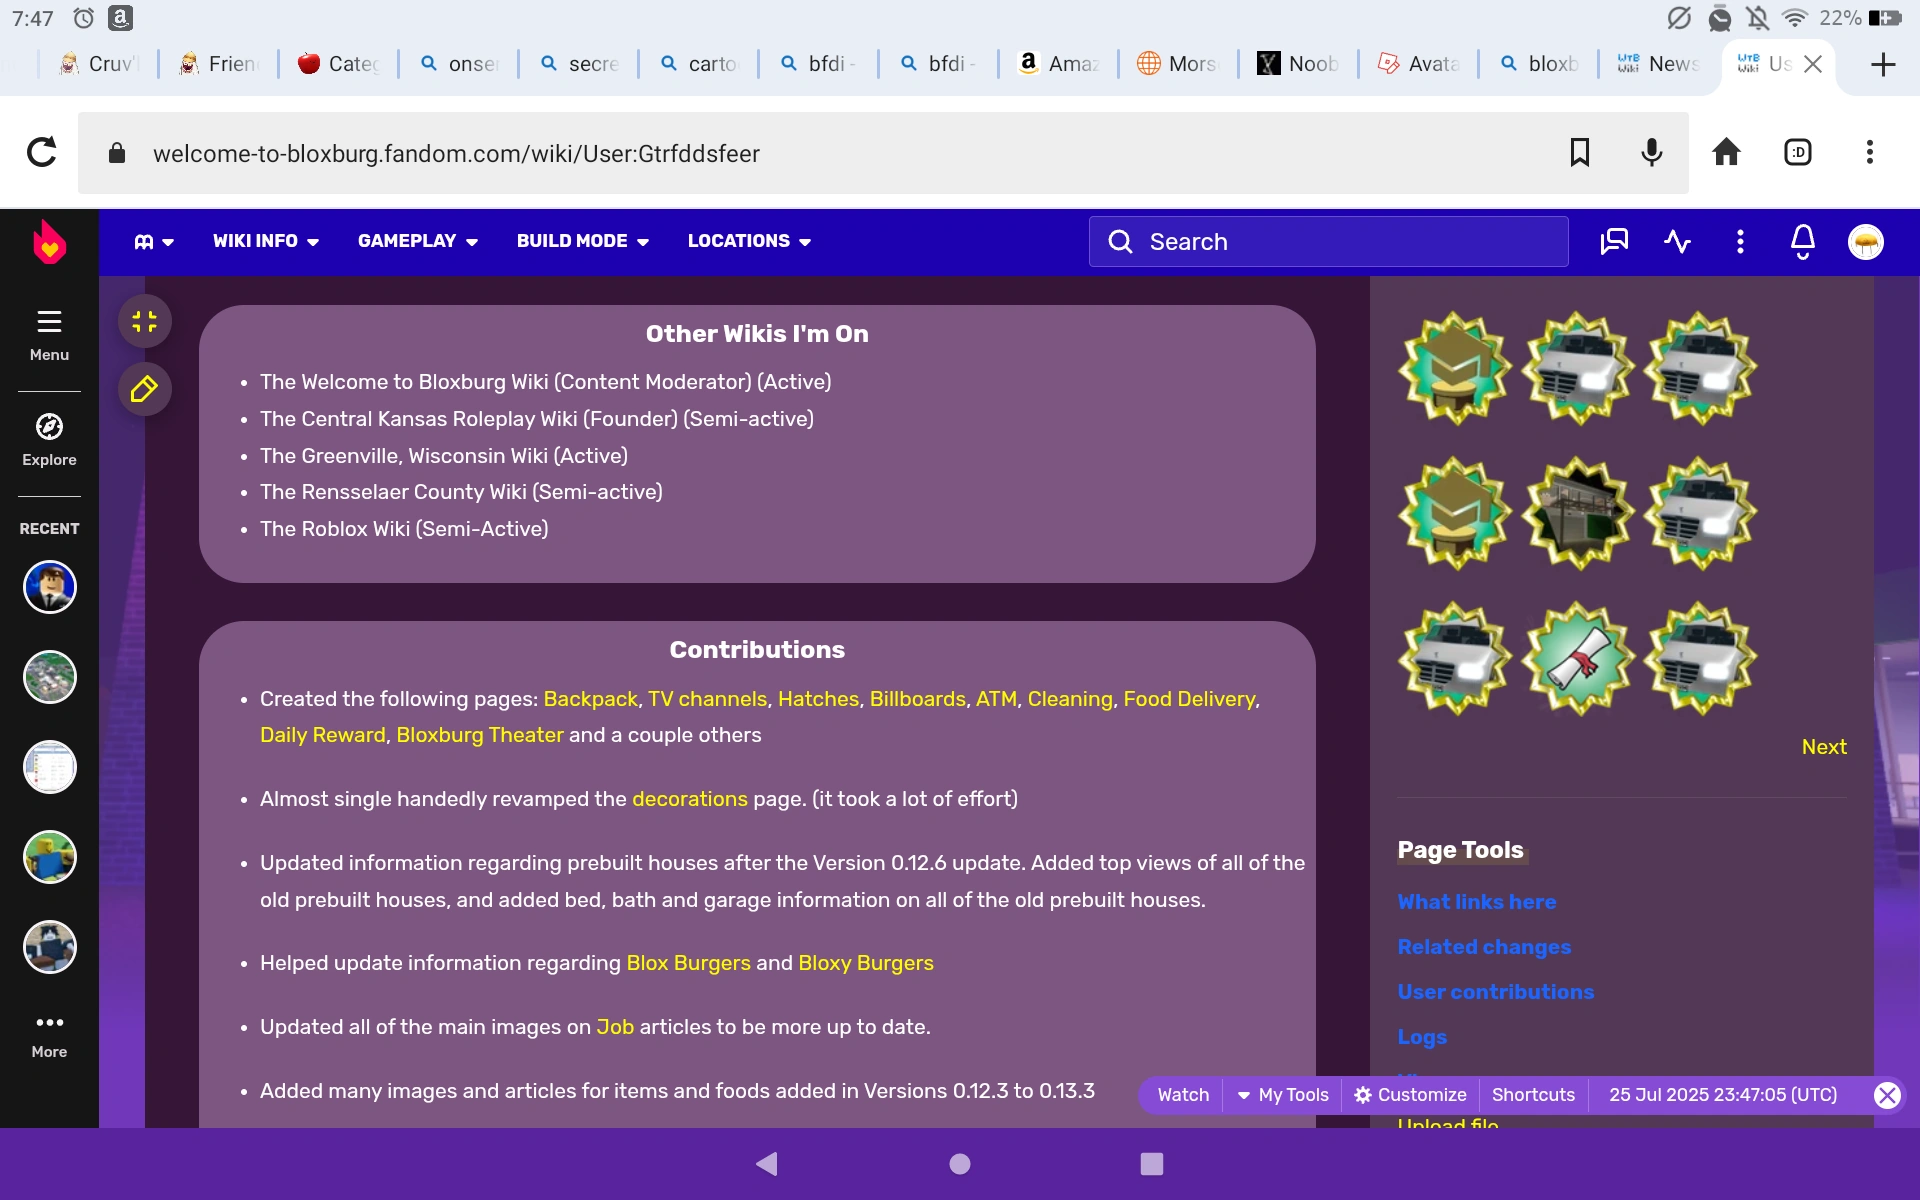Toggle the bookmark star in the address bar
Image resolution: width=1920 pixels, height=1200 pixels.
point(1579,152)
